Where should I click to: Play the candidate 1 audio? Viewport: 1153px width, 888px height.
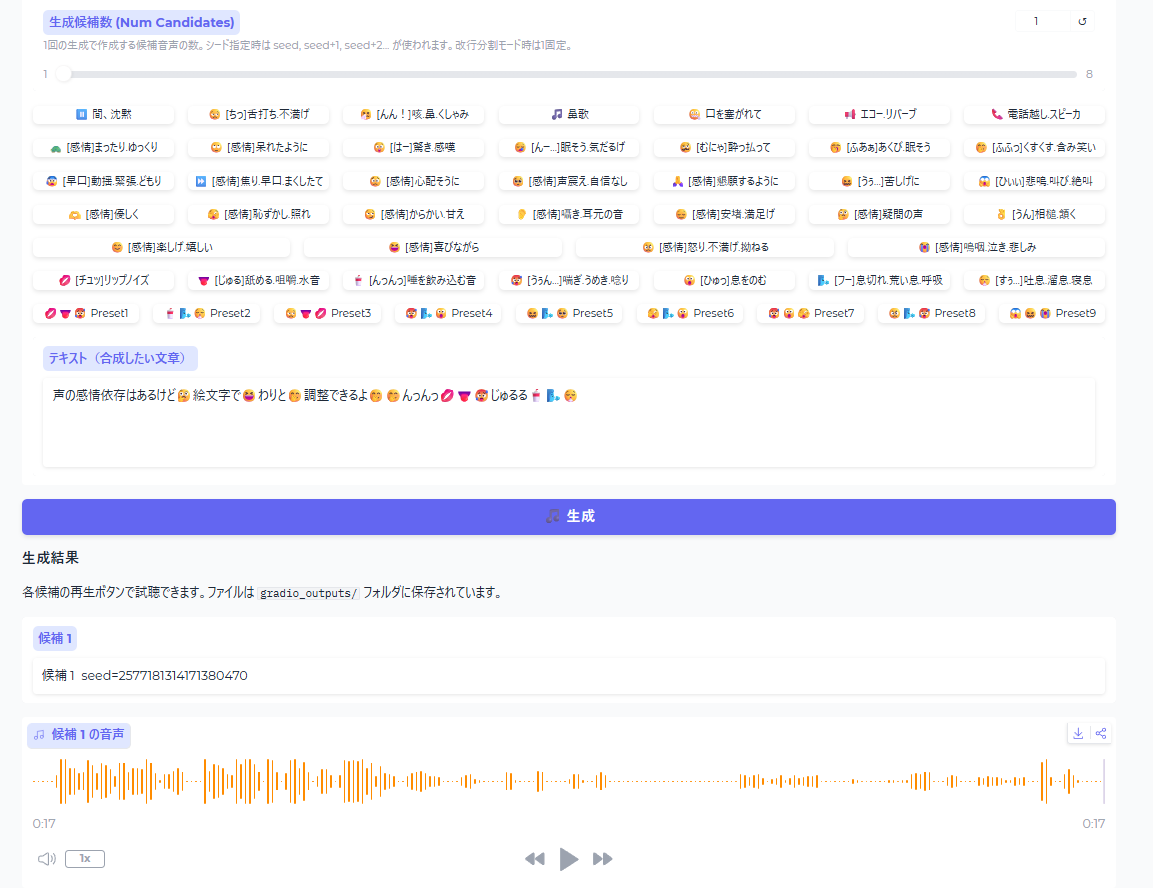(569, 859)
